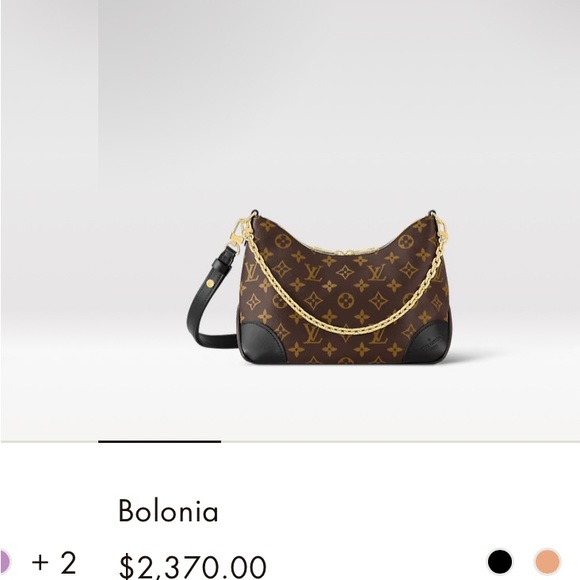This screenshot has height=580, width=580.
Task: Open the Bolonia monogram bag photo
Action: tap(319, 288)
